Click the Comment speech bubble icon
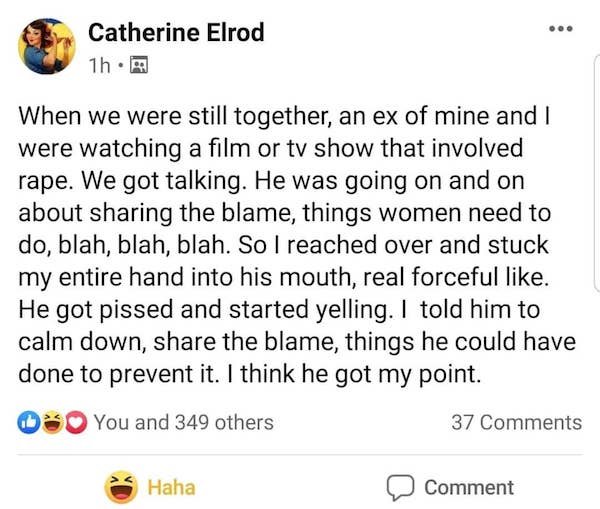The width and height of the screenshot is (600, 509). pos(400,488)
